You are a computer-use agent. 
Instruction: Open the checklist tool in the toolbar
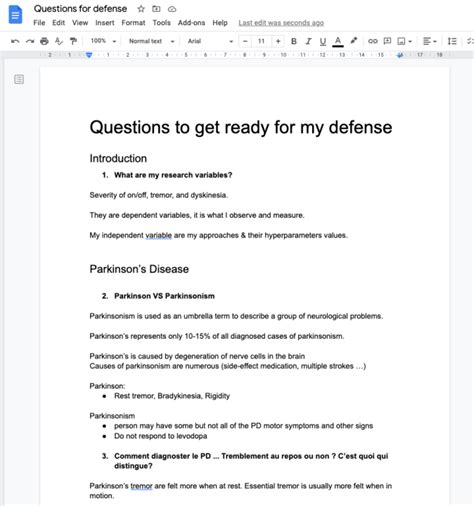point(470,41)
